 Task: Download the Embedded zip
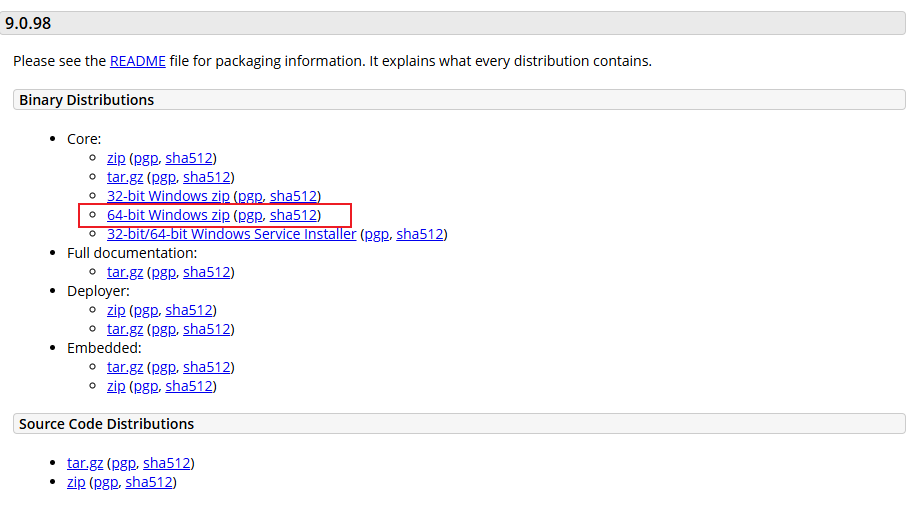click(x=116, y=386)
